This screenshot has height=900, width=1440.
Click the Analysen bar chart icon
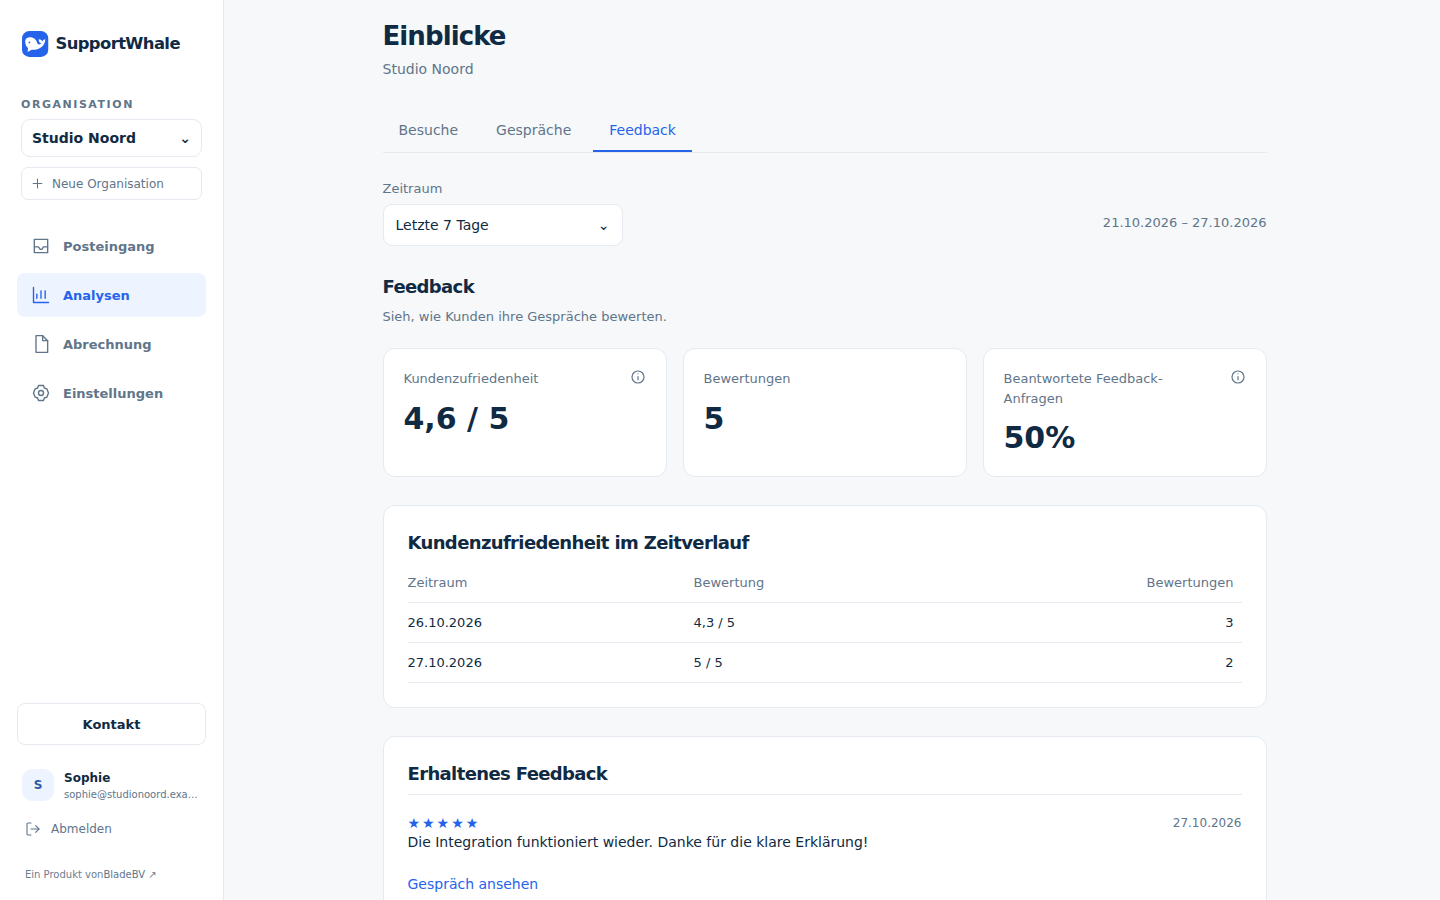pos(41,295)
